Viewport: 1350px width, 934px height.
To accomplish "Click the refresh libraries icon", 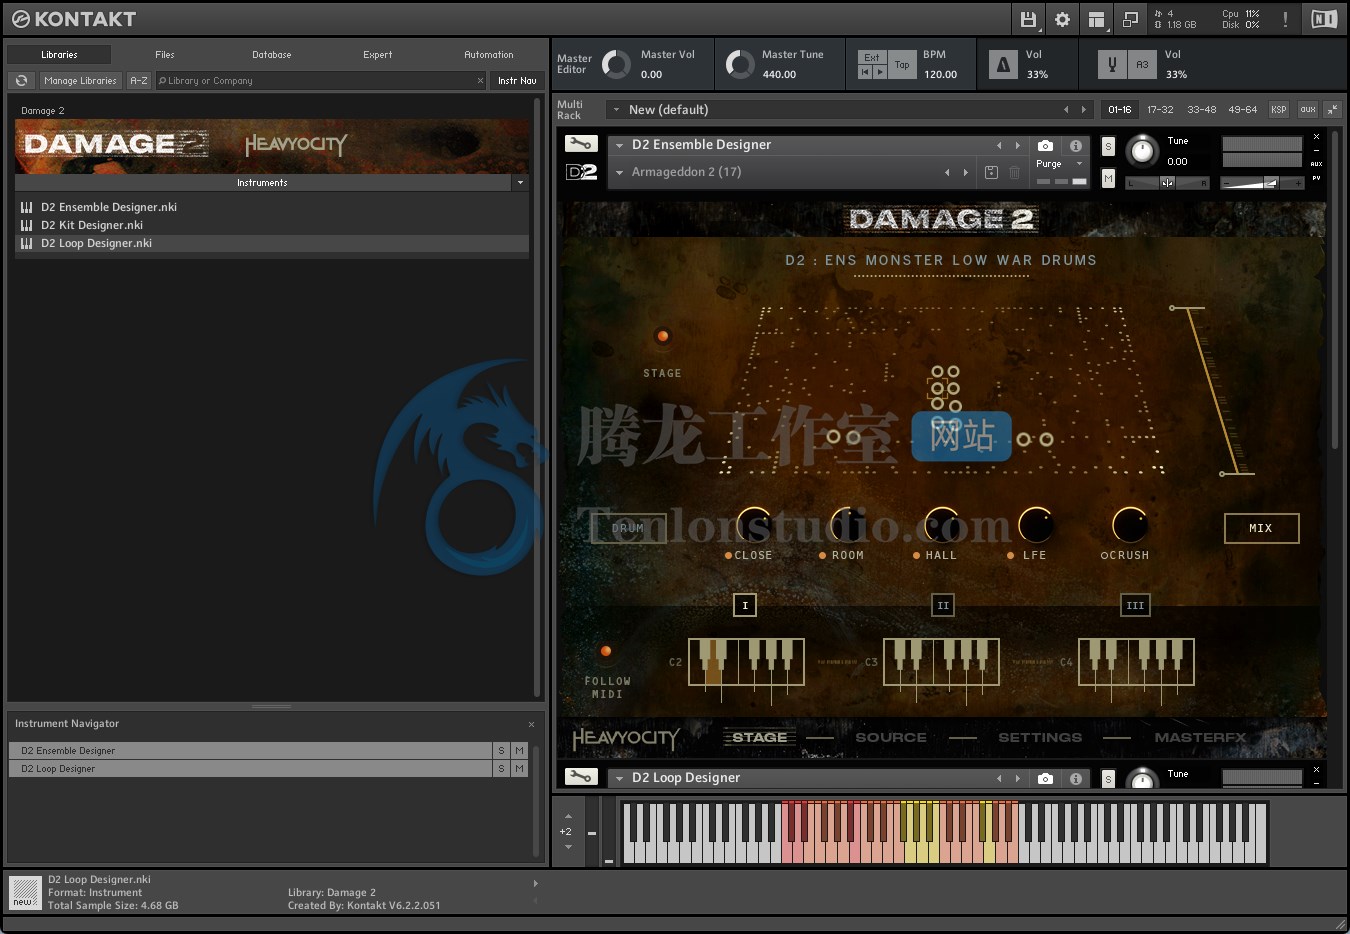I will click(x=22, y=80).
